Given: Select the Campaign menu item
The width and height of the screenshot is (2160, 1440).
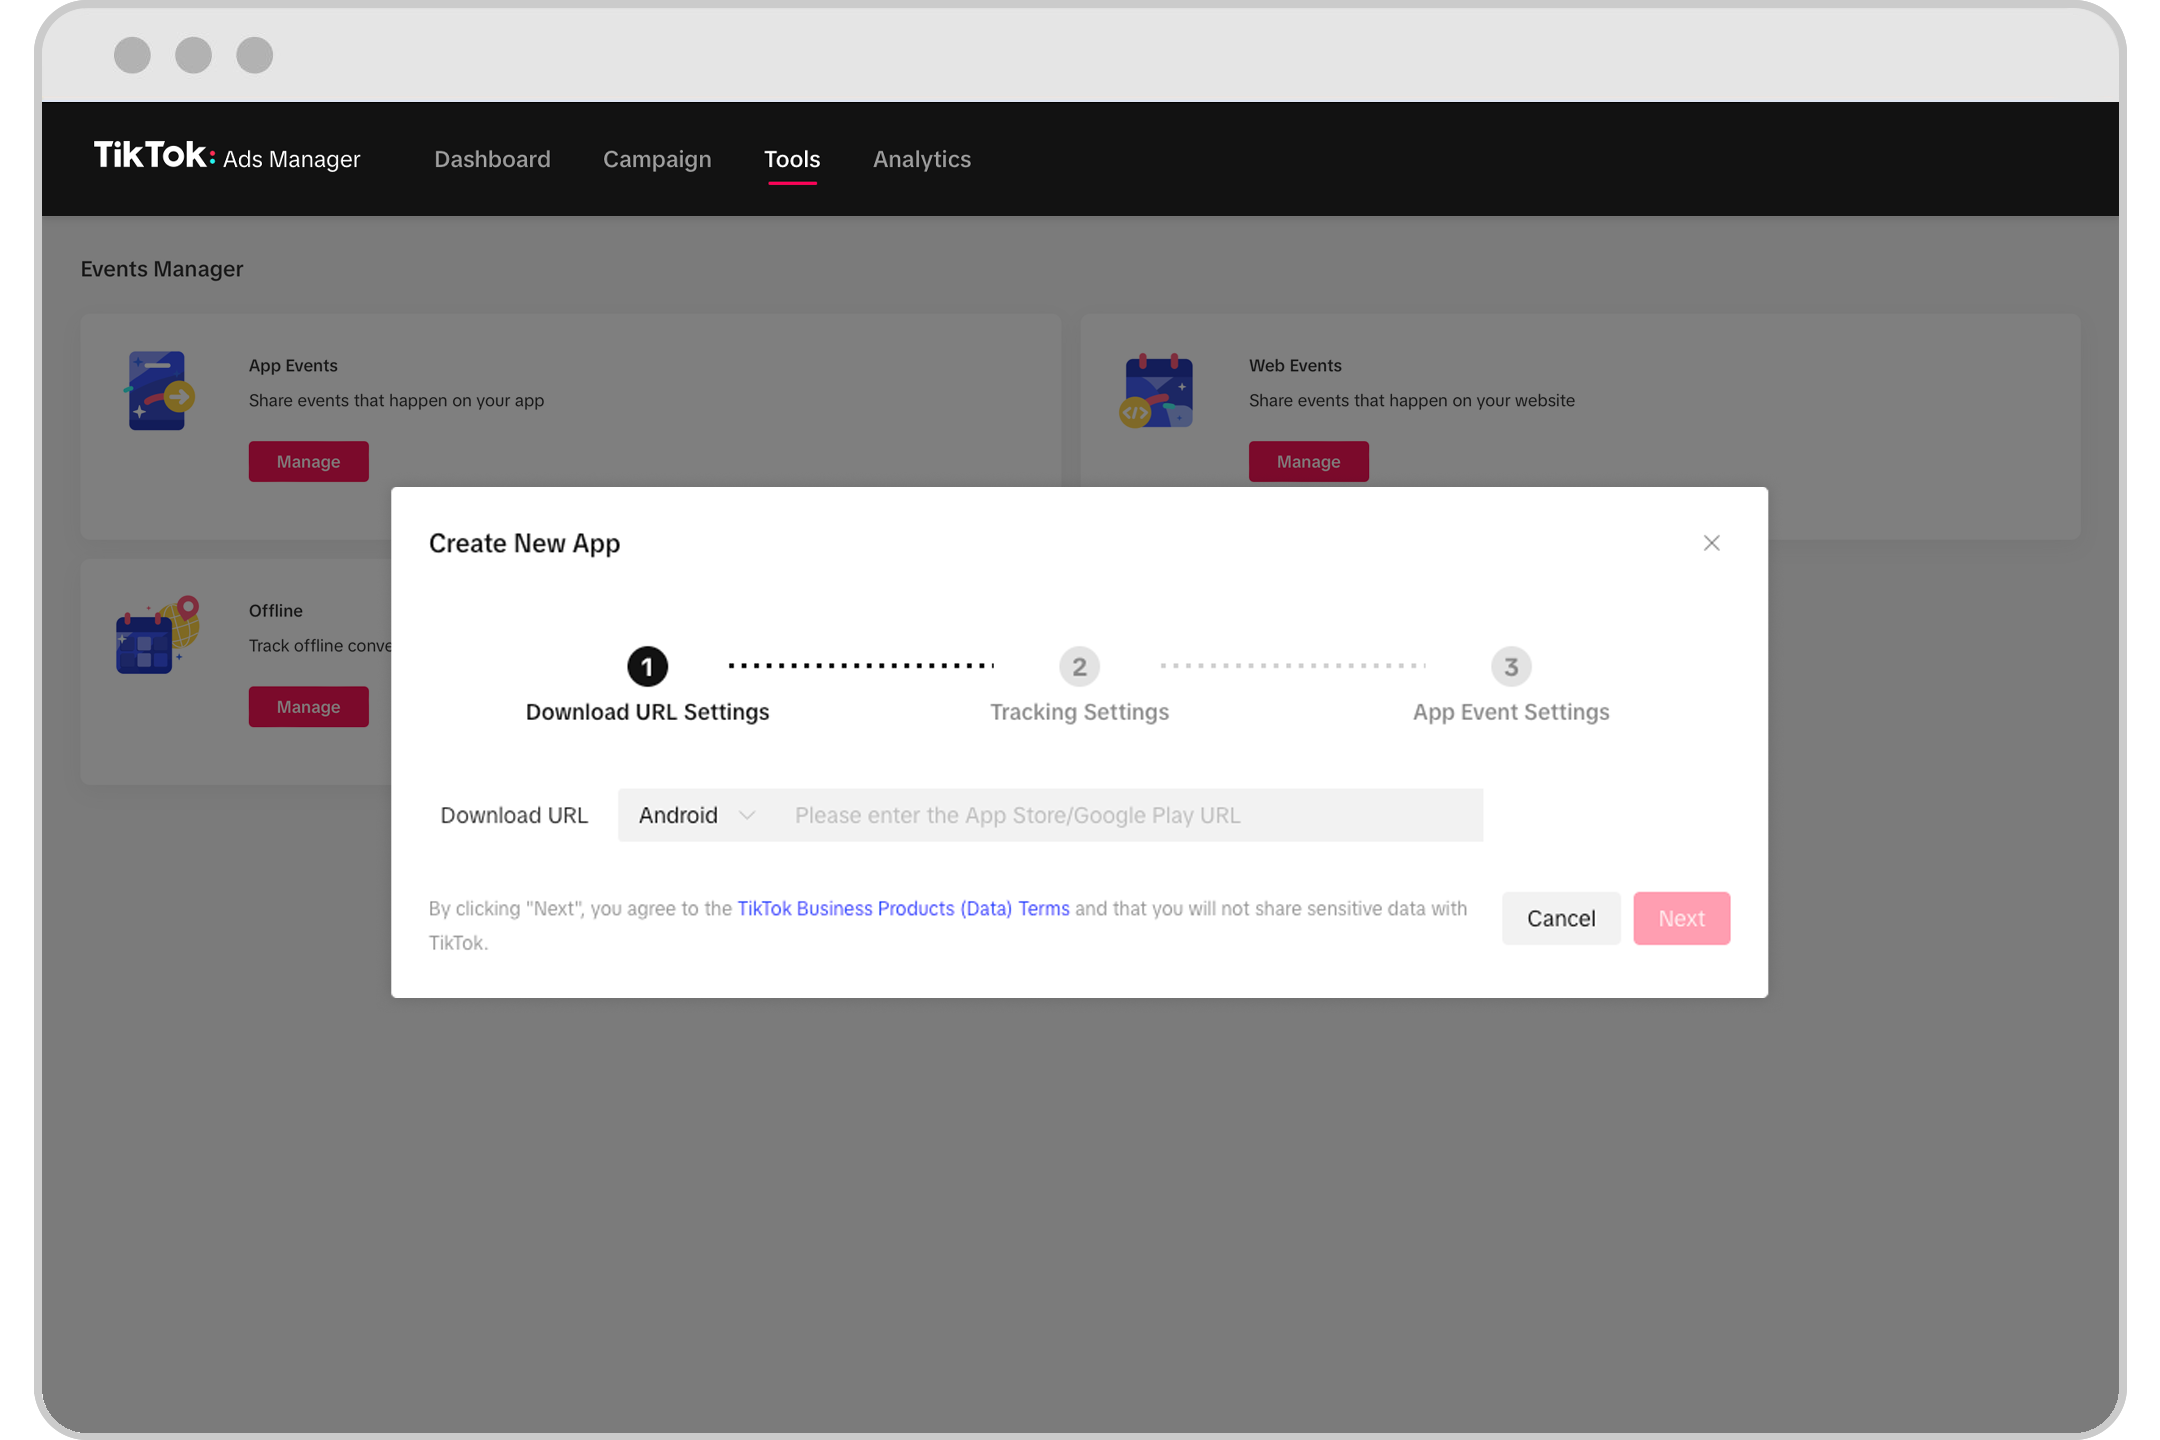Looking at the screenshot, I should 656,158.
